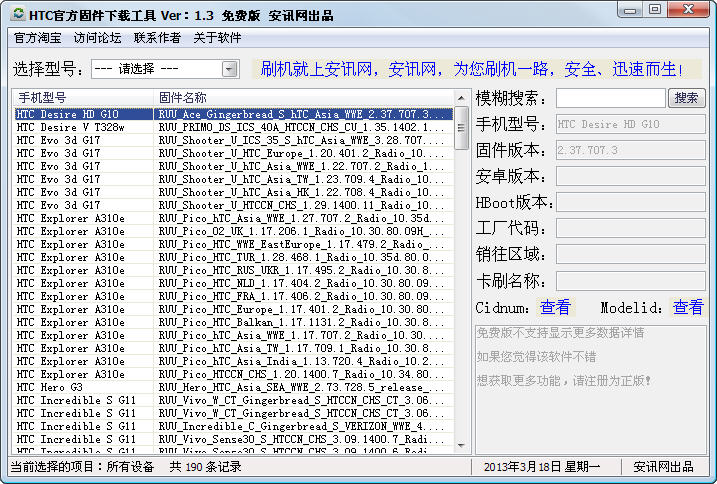Screen dimensions: 717x484
Task: Select firmware RUU_Pico_HTC_WWE_EastEurope_1.17.479.2
Action: coord(234,244)
